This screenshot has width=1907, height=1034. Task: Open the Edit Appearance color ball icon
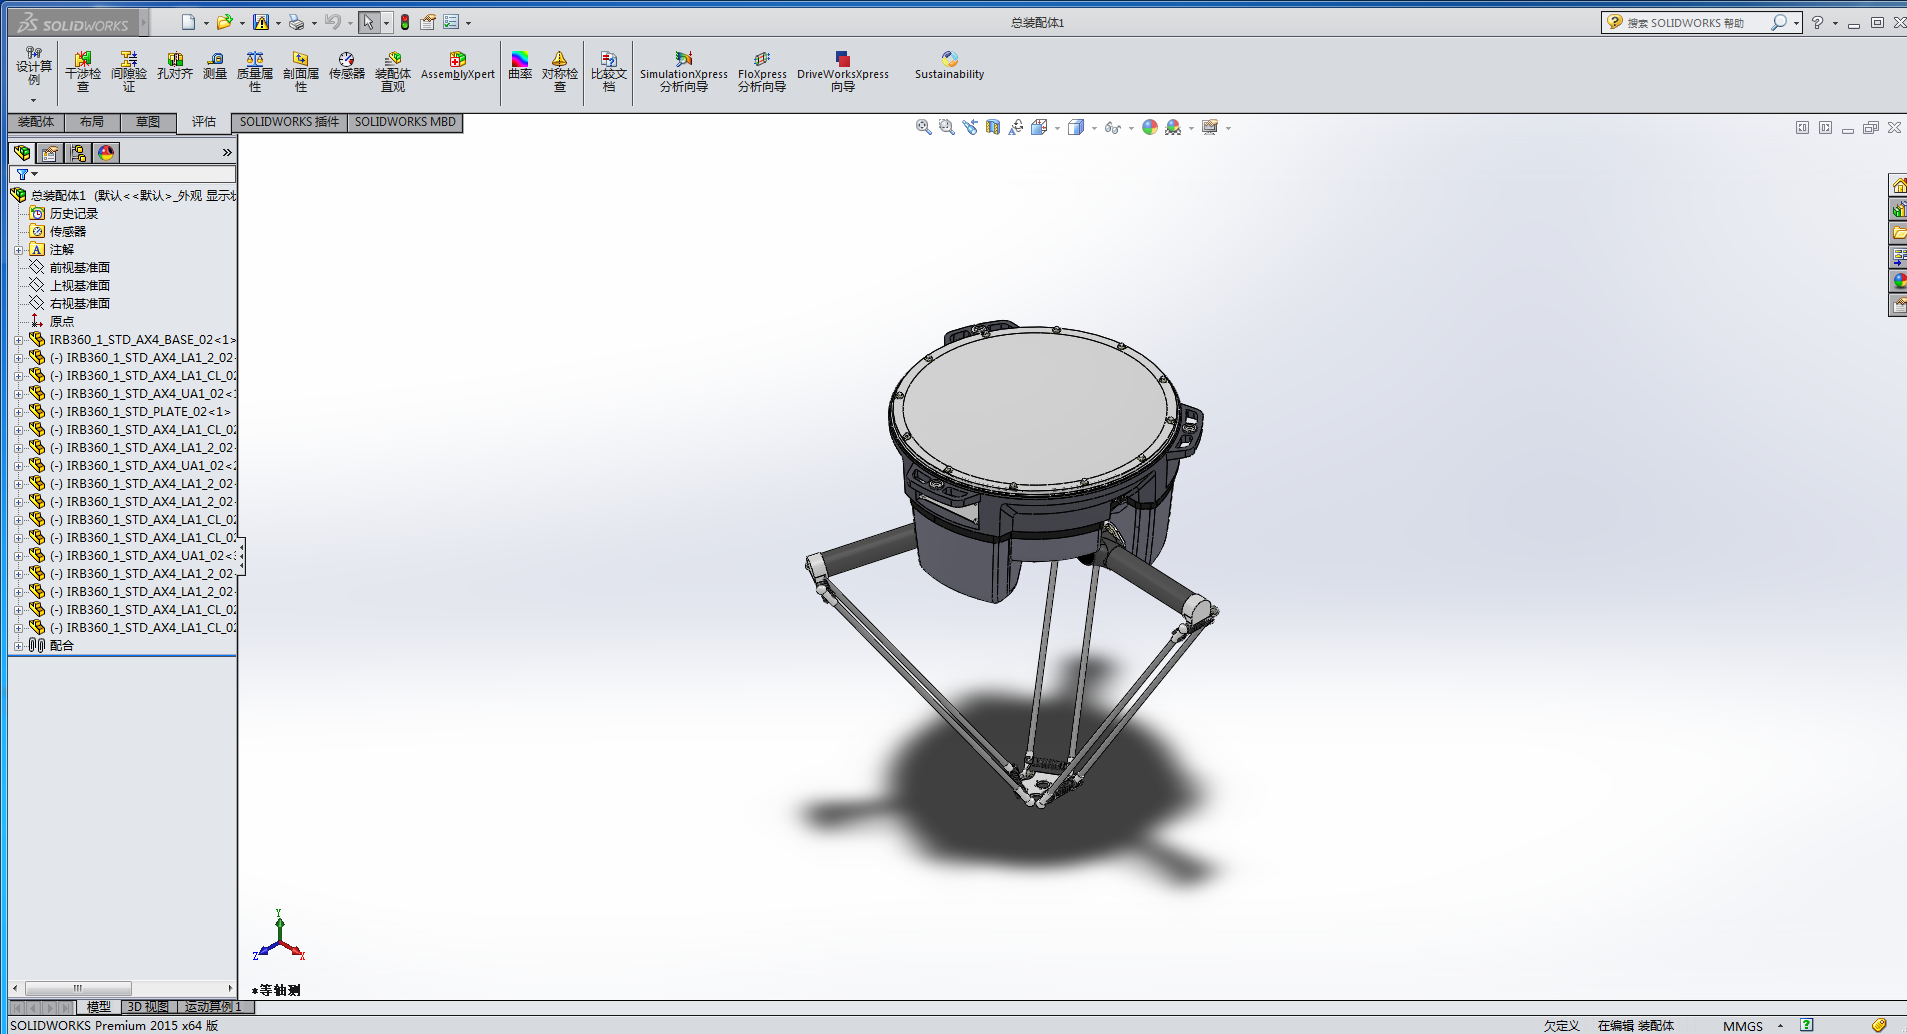1149,127
